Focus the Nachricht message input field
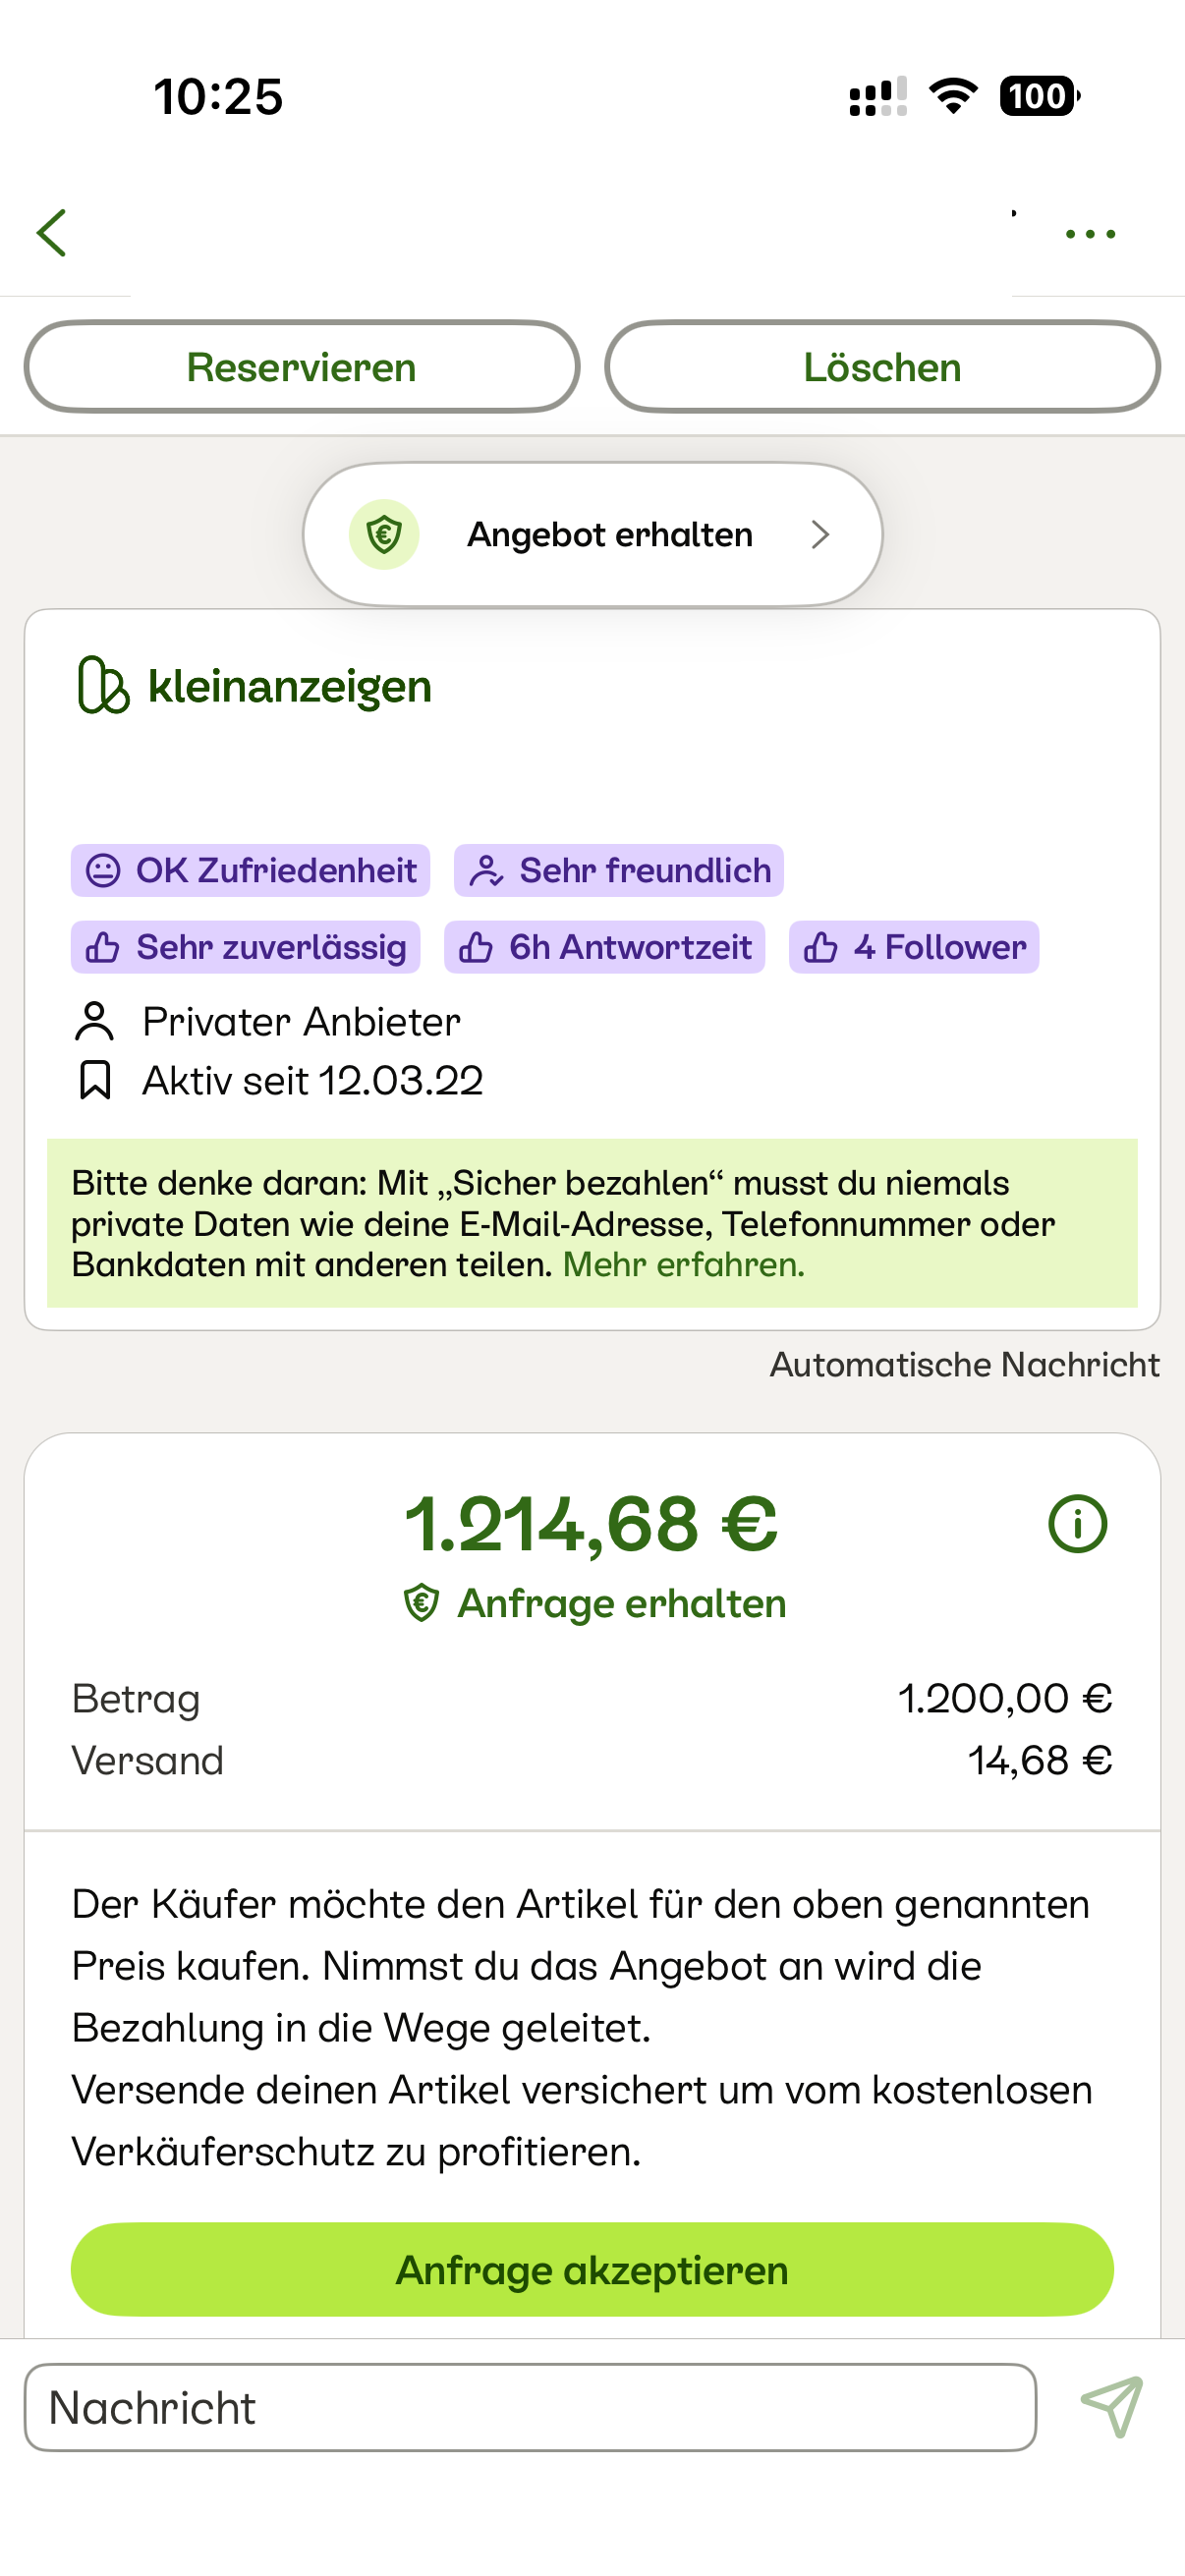The image size is (1185, 2576). (x=530, y=2407)
